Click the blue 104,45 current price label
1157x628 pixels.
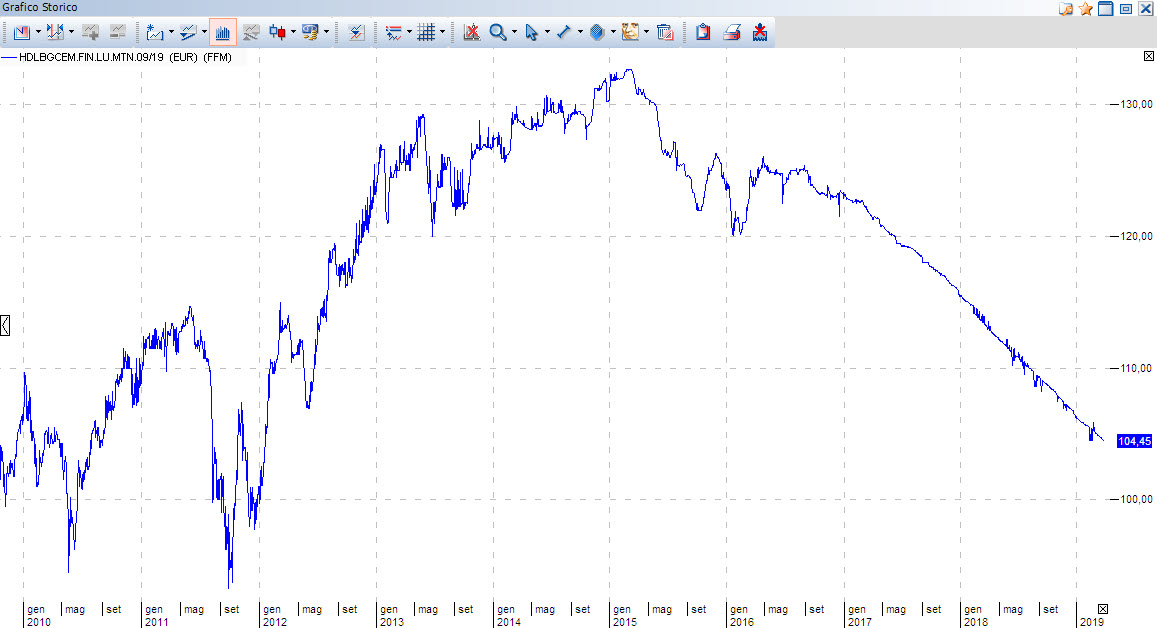tap(1134, 441)
